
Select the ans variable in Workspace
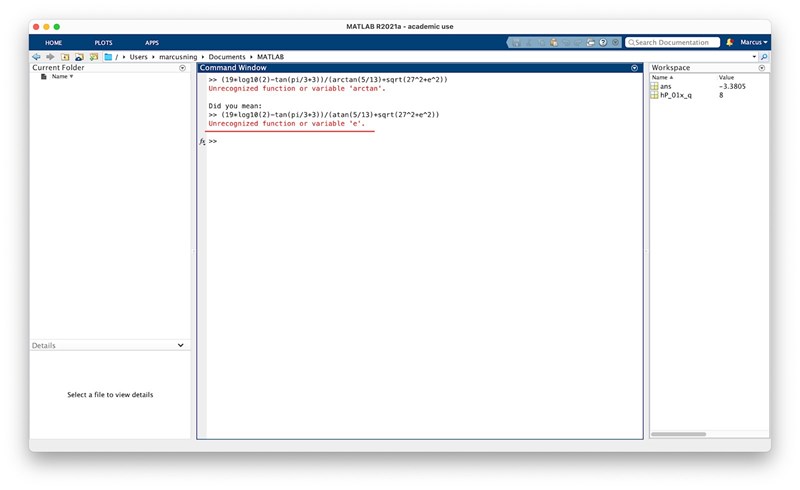coord(665,86)
